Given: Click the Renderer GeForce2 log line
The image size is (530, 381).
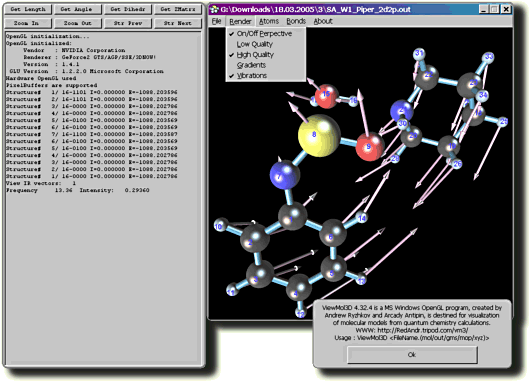Looking at the screenshot, I should pos(90,57).
